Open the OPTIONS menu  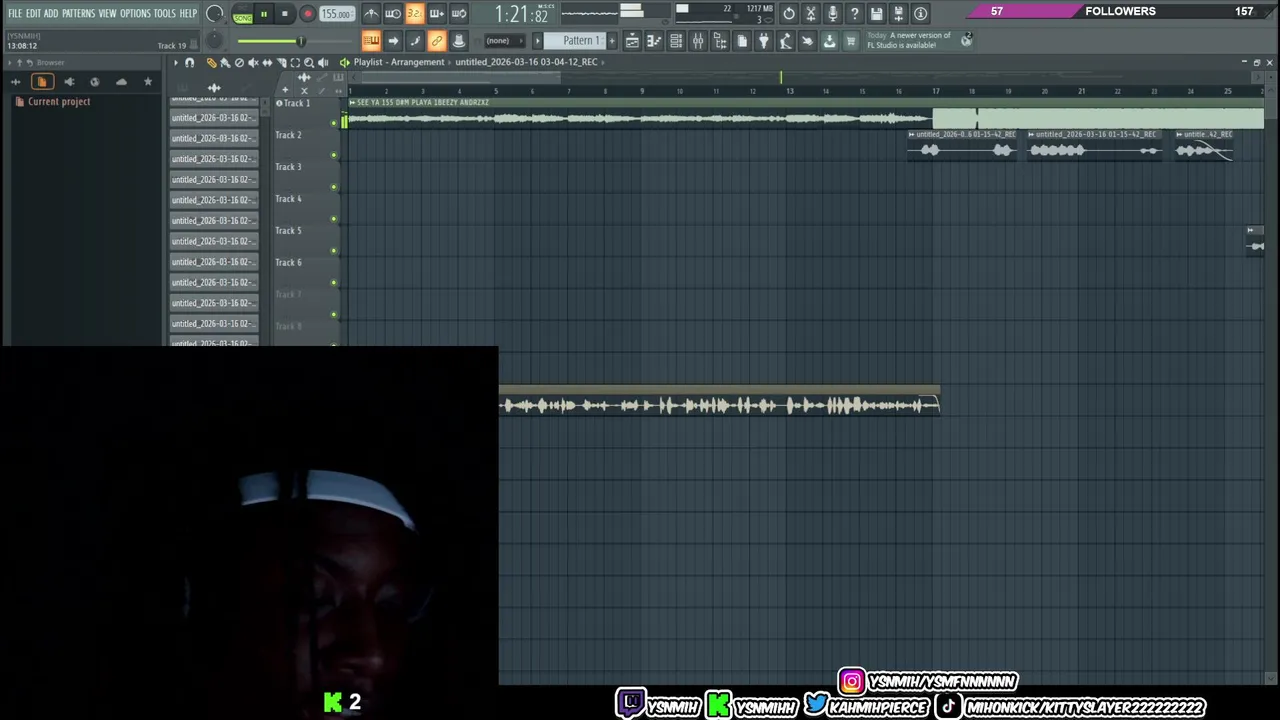[135, 13]
